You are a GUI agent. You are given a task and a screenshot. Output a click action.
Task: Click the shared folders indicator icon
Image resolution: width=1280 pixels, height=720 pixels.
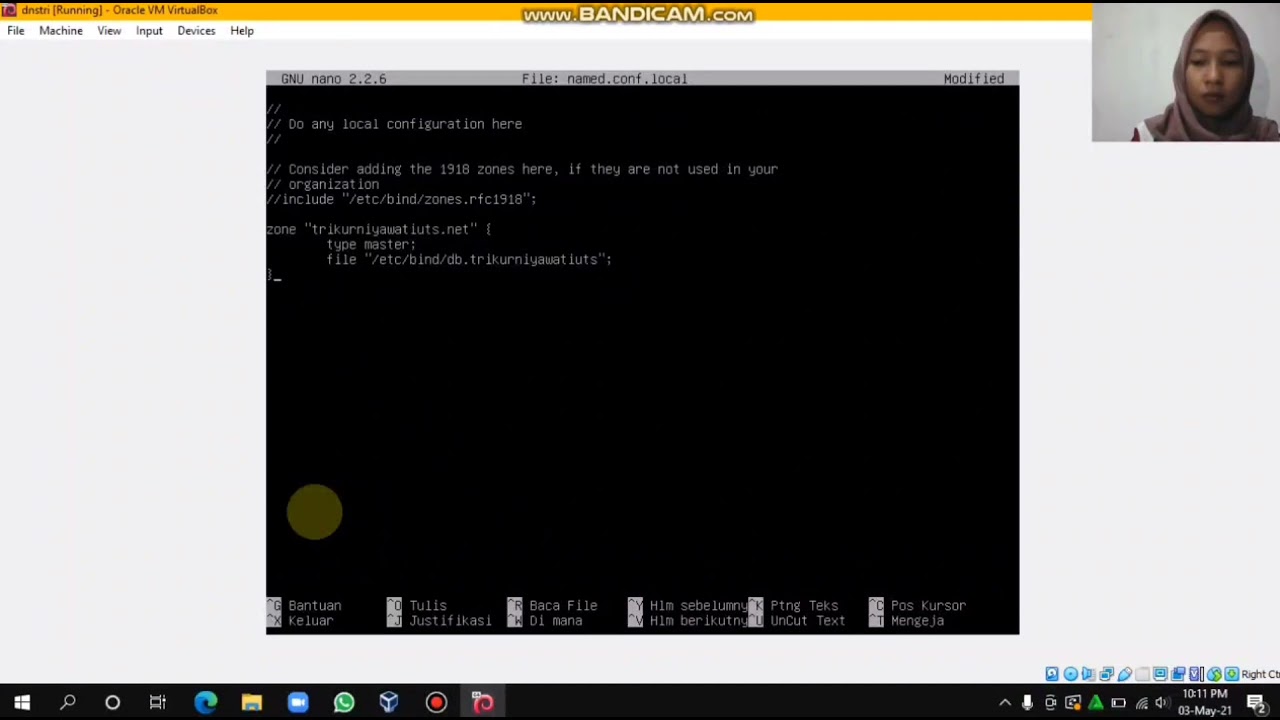tap(1142, 674)
